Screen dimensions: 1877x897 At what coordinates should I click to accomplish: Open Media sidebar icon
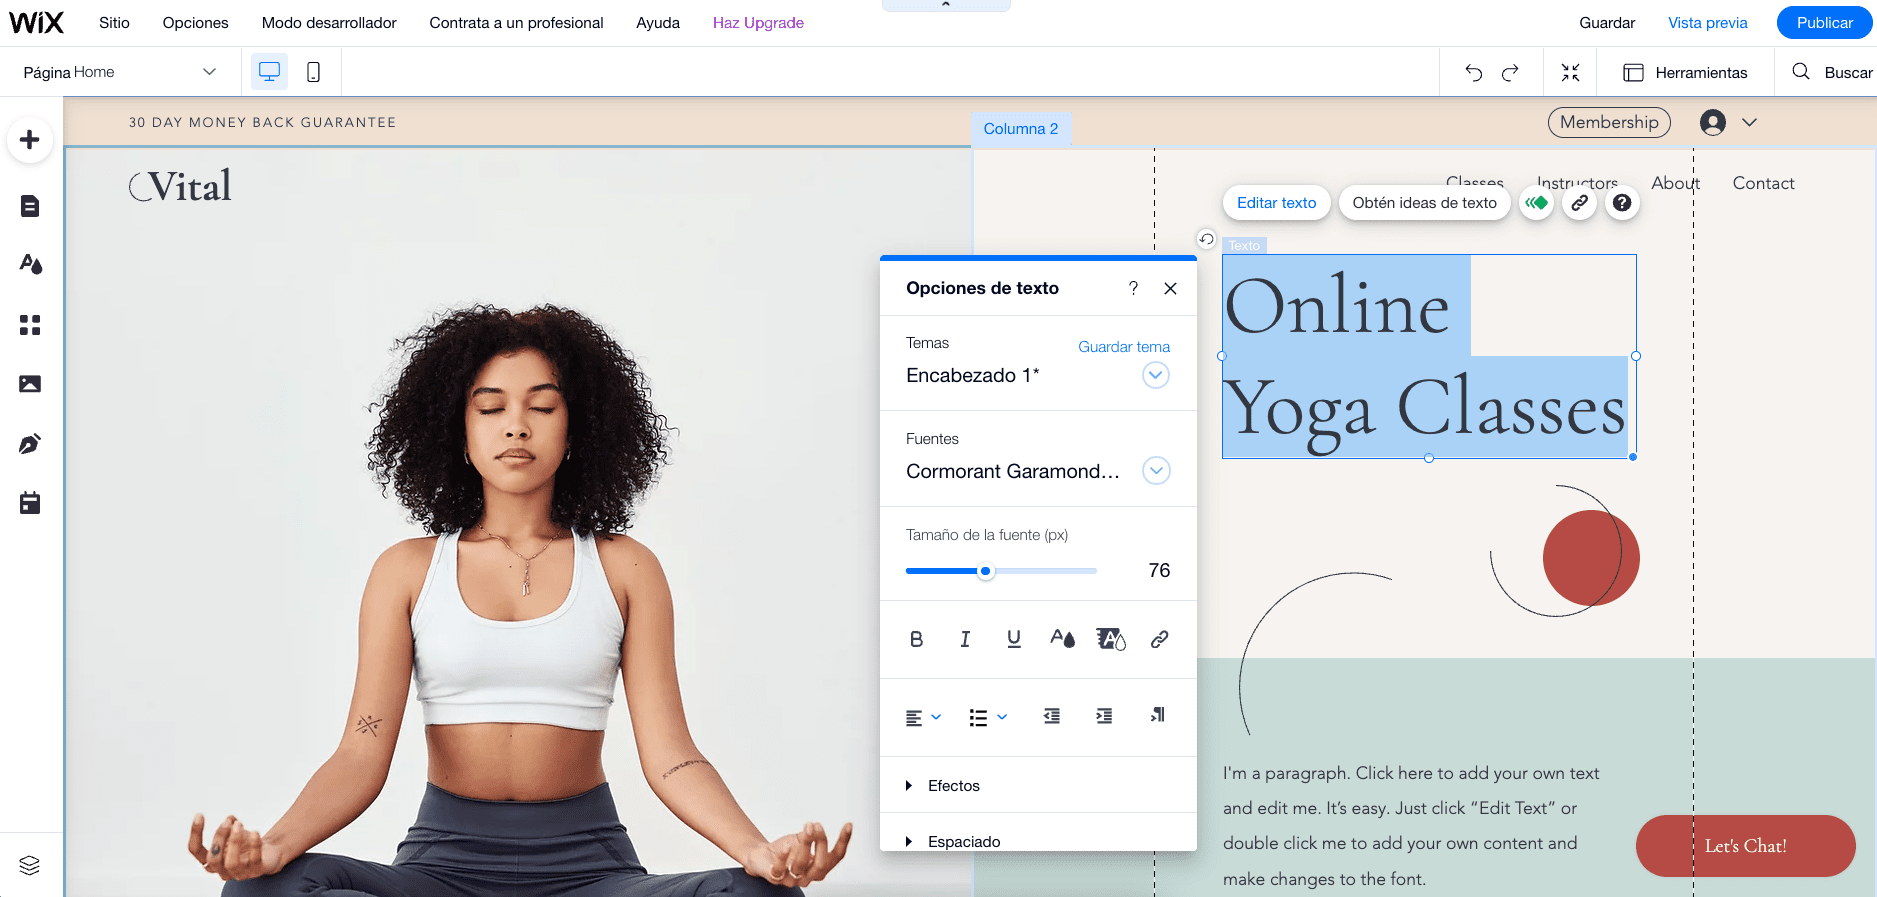pyautogui.click(x=30, y=384)
